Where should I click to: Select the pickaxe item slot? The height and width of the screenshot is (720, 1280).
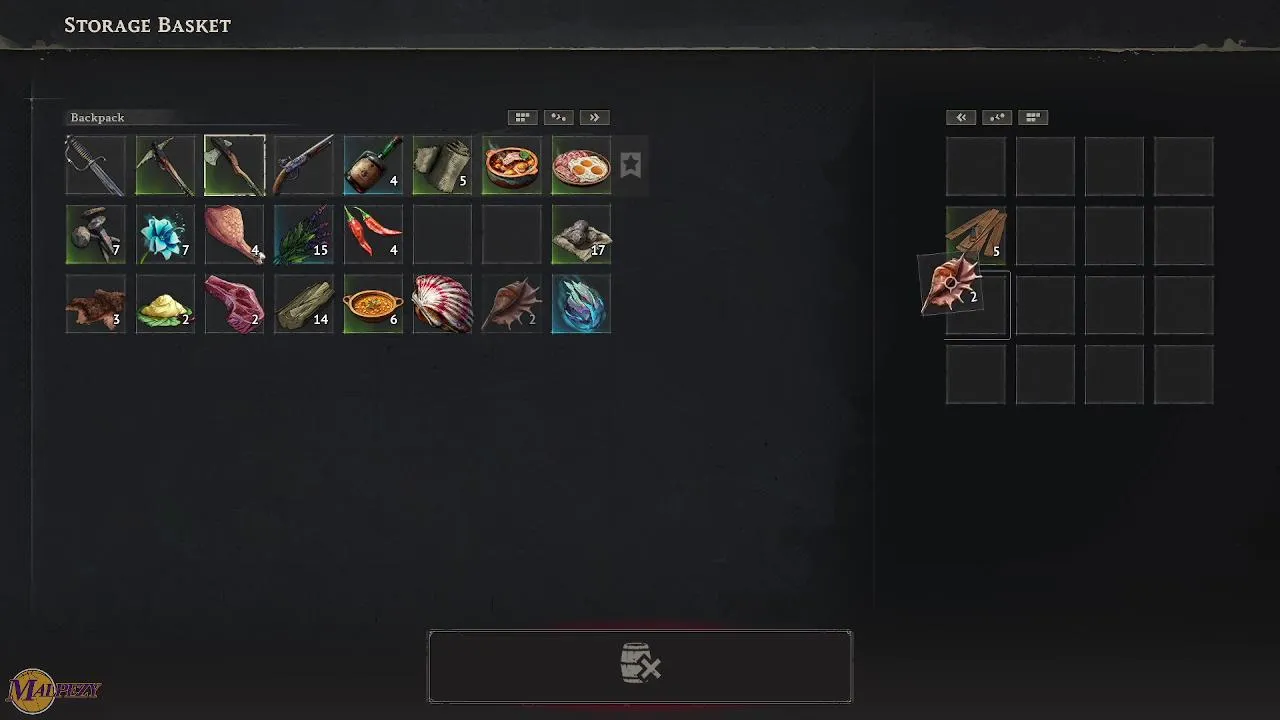(165, 165)
